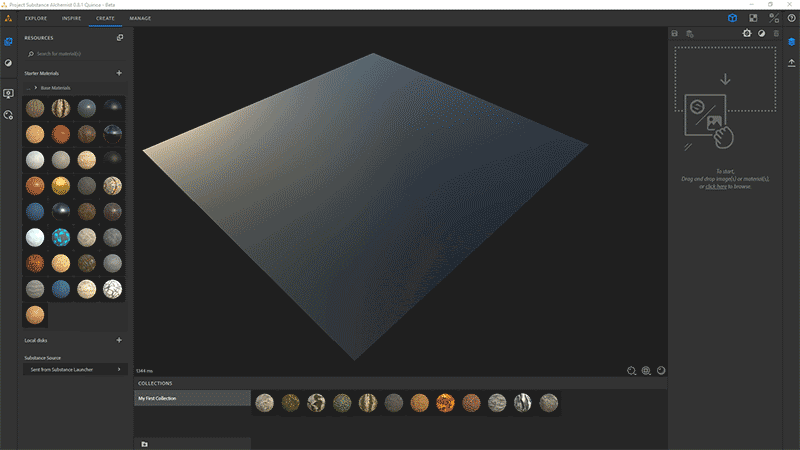This screenshot has width=800, height=450.
Task: Open the gear-shaped icon in the right panel
Action: click(747, 33)
